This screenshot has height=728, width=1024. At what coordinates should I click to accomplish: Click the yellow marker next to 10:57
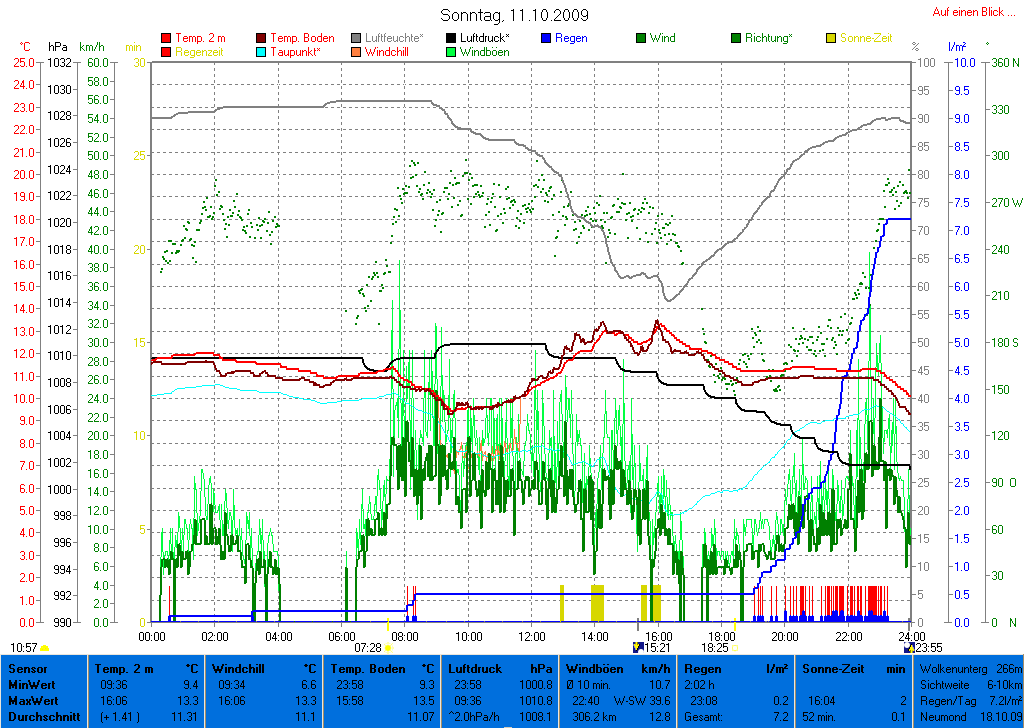click(x=43, y=648)
